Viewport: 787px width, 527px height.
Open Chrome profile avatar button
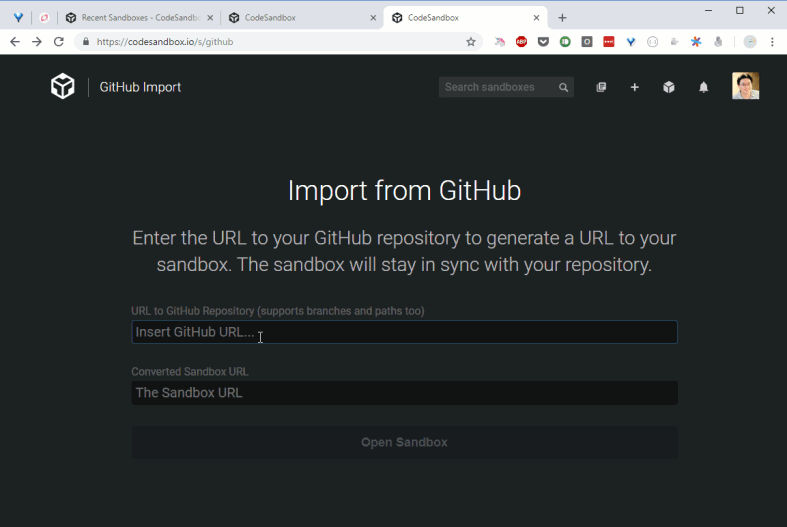750,42
